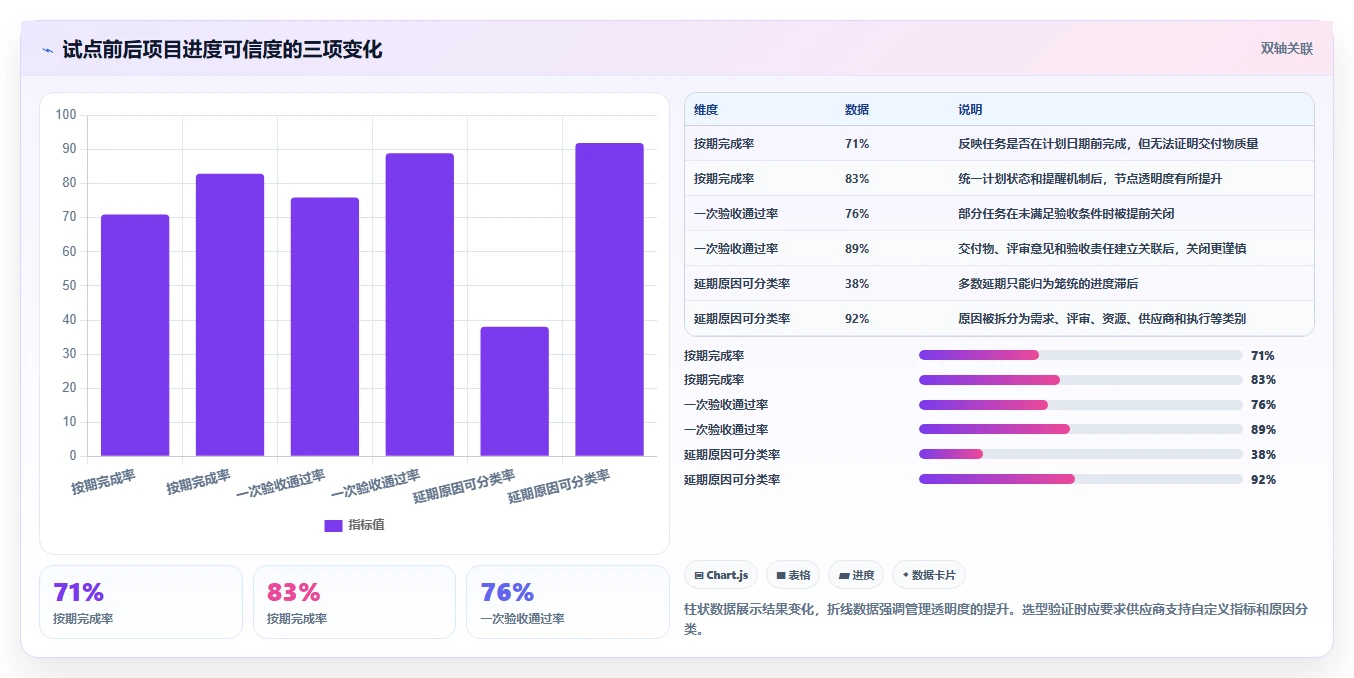Click the shortest chart bar, value 38
The height and width of the screenshot is (678, 1354).
[x=515, y=391]
